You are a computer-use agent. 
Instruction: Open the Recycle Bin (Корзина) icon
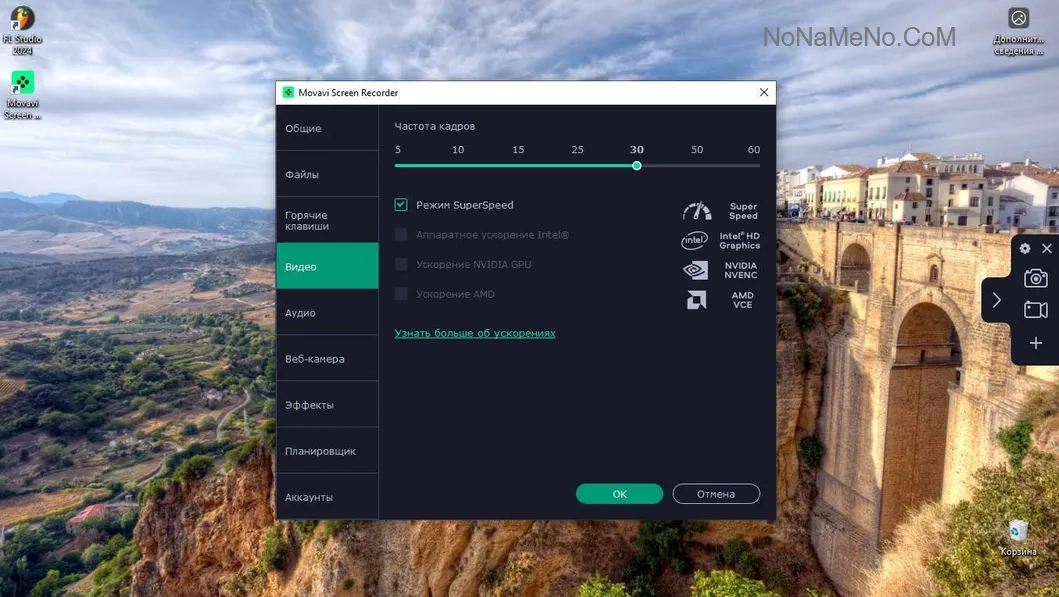(x=1018, y=538)
